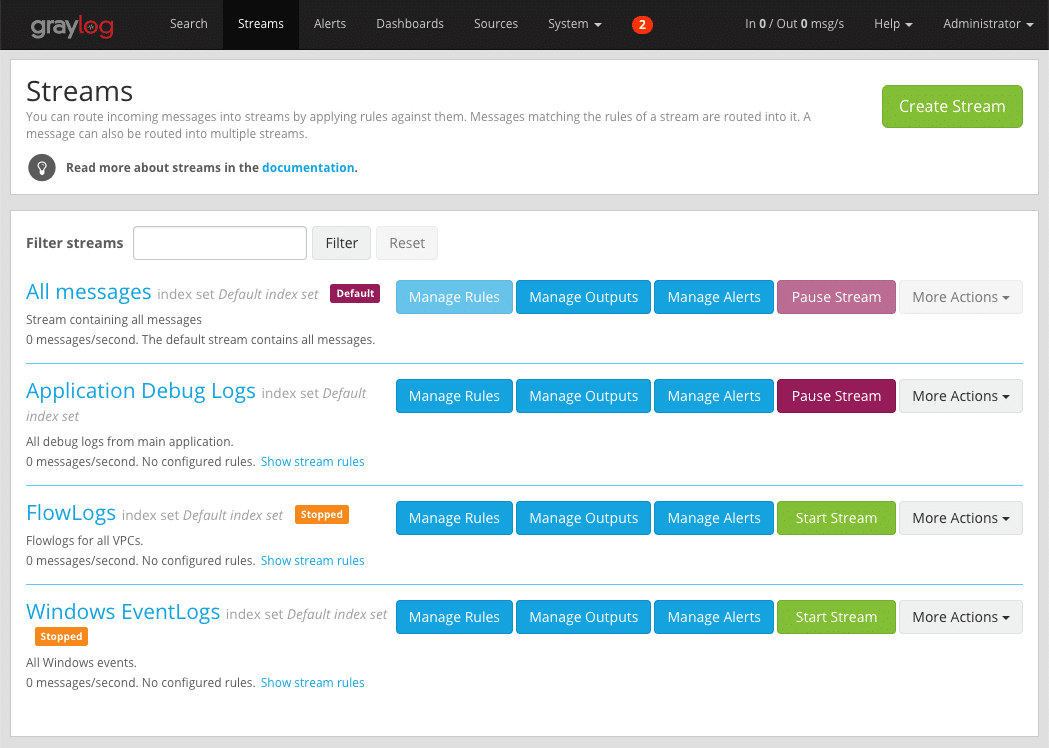Open the Alerts navigation item
The height and width of the screenshot is (748, 1049).
[330, 24]
